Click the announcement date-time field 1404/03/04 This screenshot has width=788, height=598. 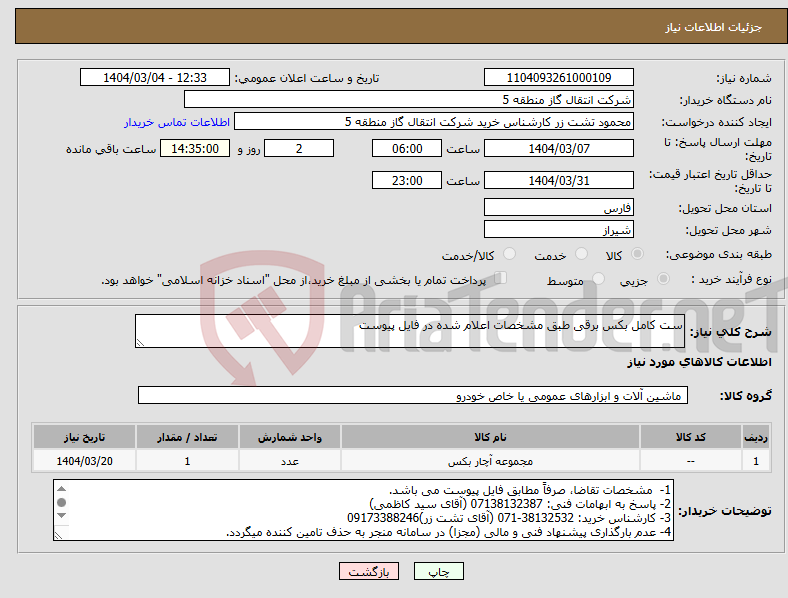pos(155,78)
